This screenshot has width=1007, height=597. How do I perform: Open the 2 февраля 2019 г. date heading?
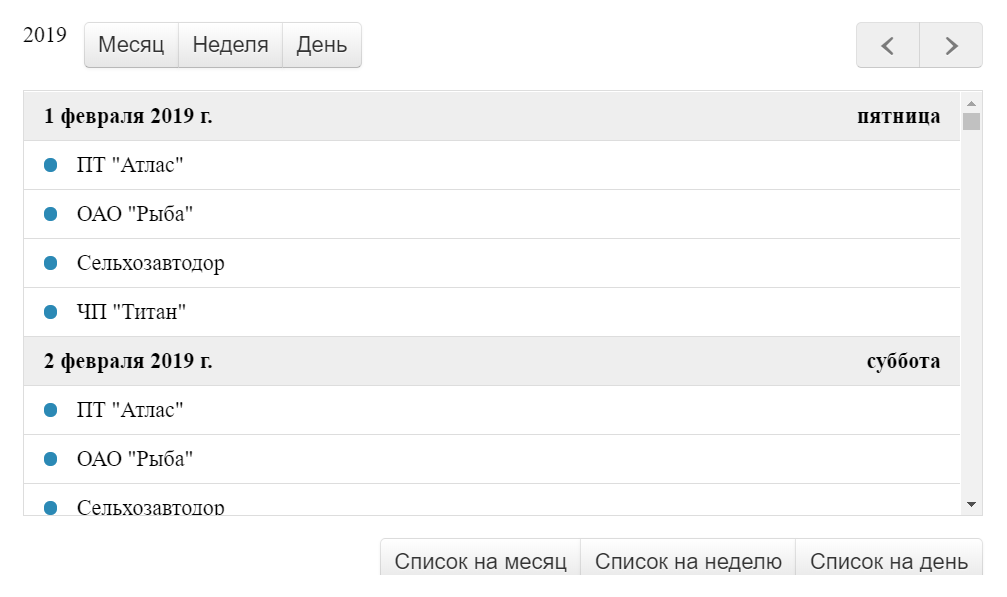pos(128,361)
